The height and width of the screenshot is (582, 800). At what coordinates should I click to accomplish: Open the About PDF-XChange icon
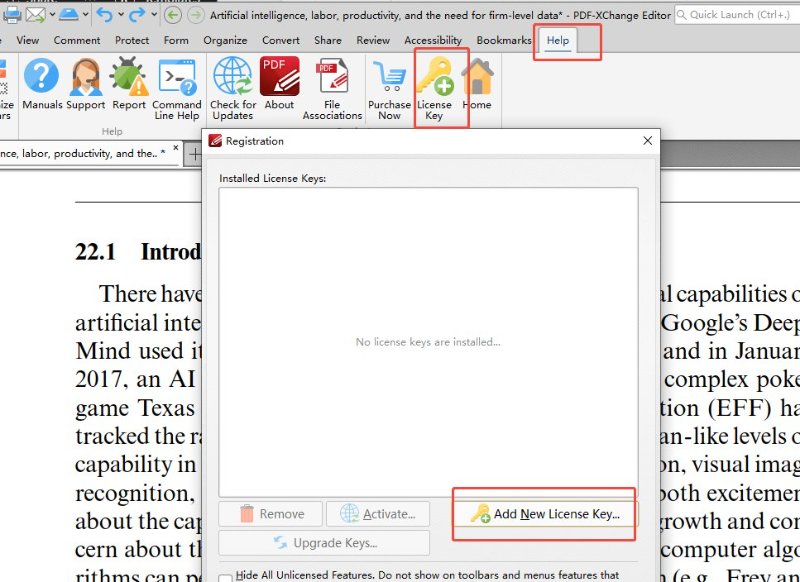[280, 84]
